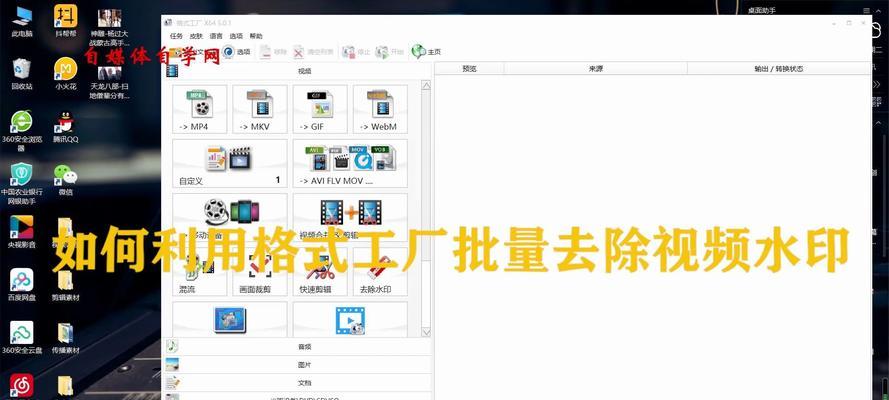Open the 语言 menu
The image size is (889, 400).
pyautogui.click(x=216, y=36)
